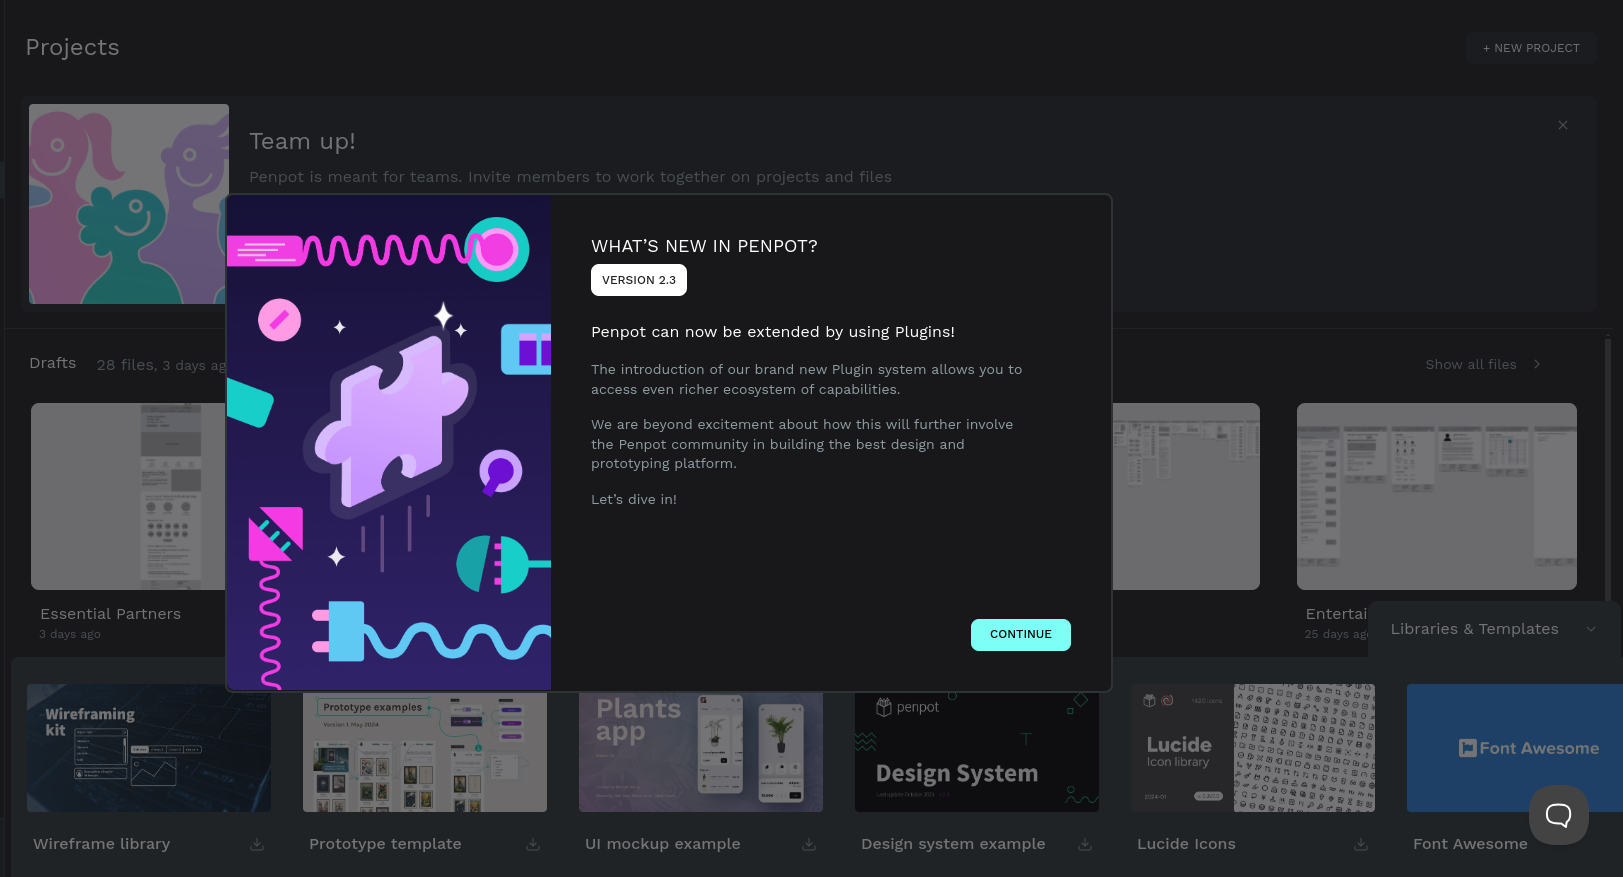Open the Plants app thumbnail
The width and height of the screenshot is (1623, 877).
pos(701,752)
